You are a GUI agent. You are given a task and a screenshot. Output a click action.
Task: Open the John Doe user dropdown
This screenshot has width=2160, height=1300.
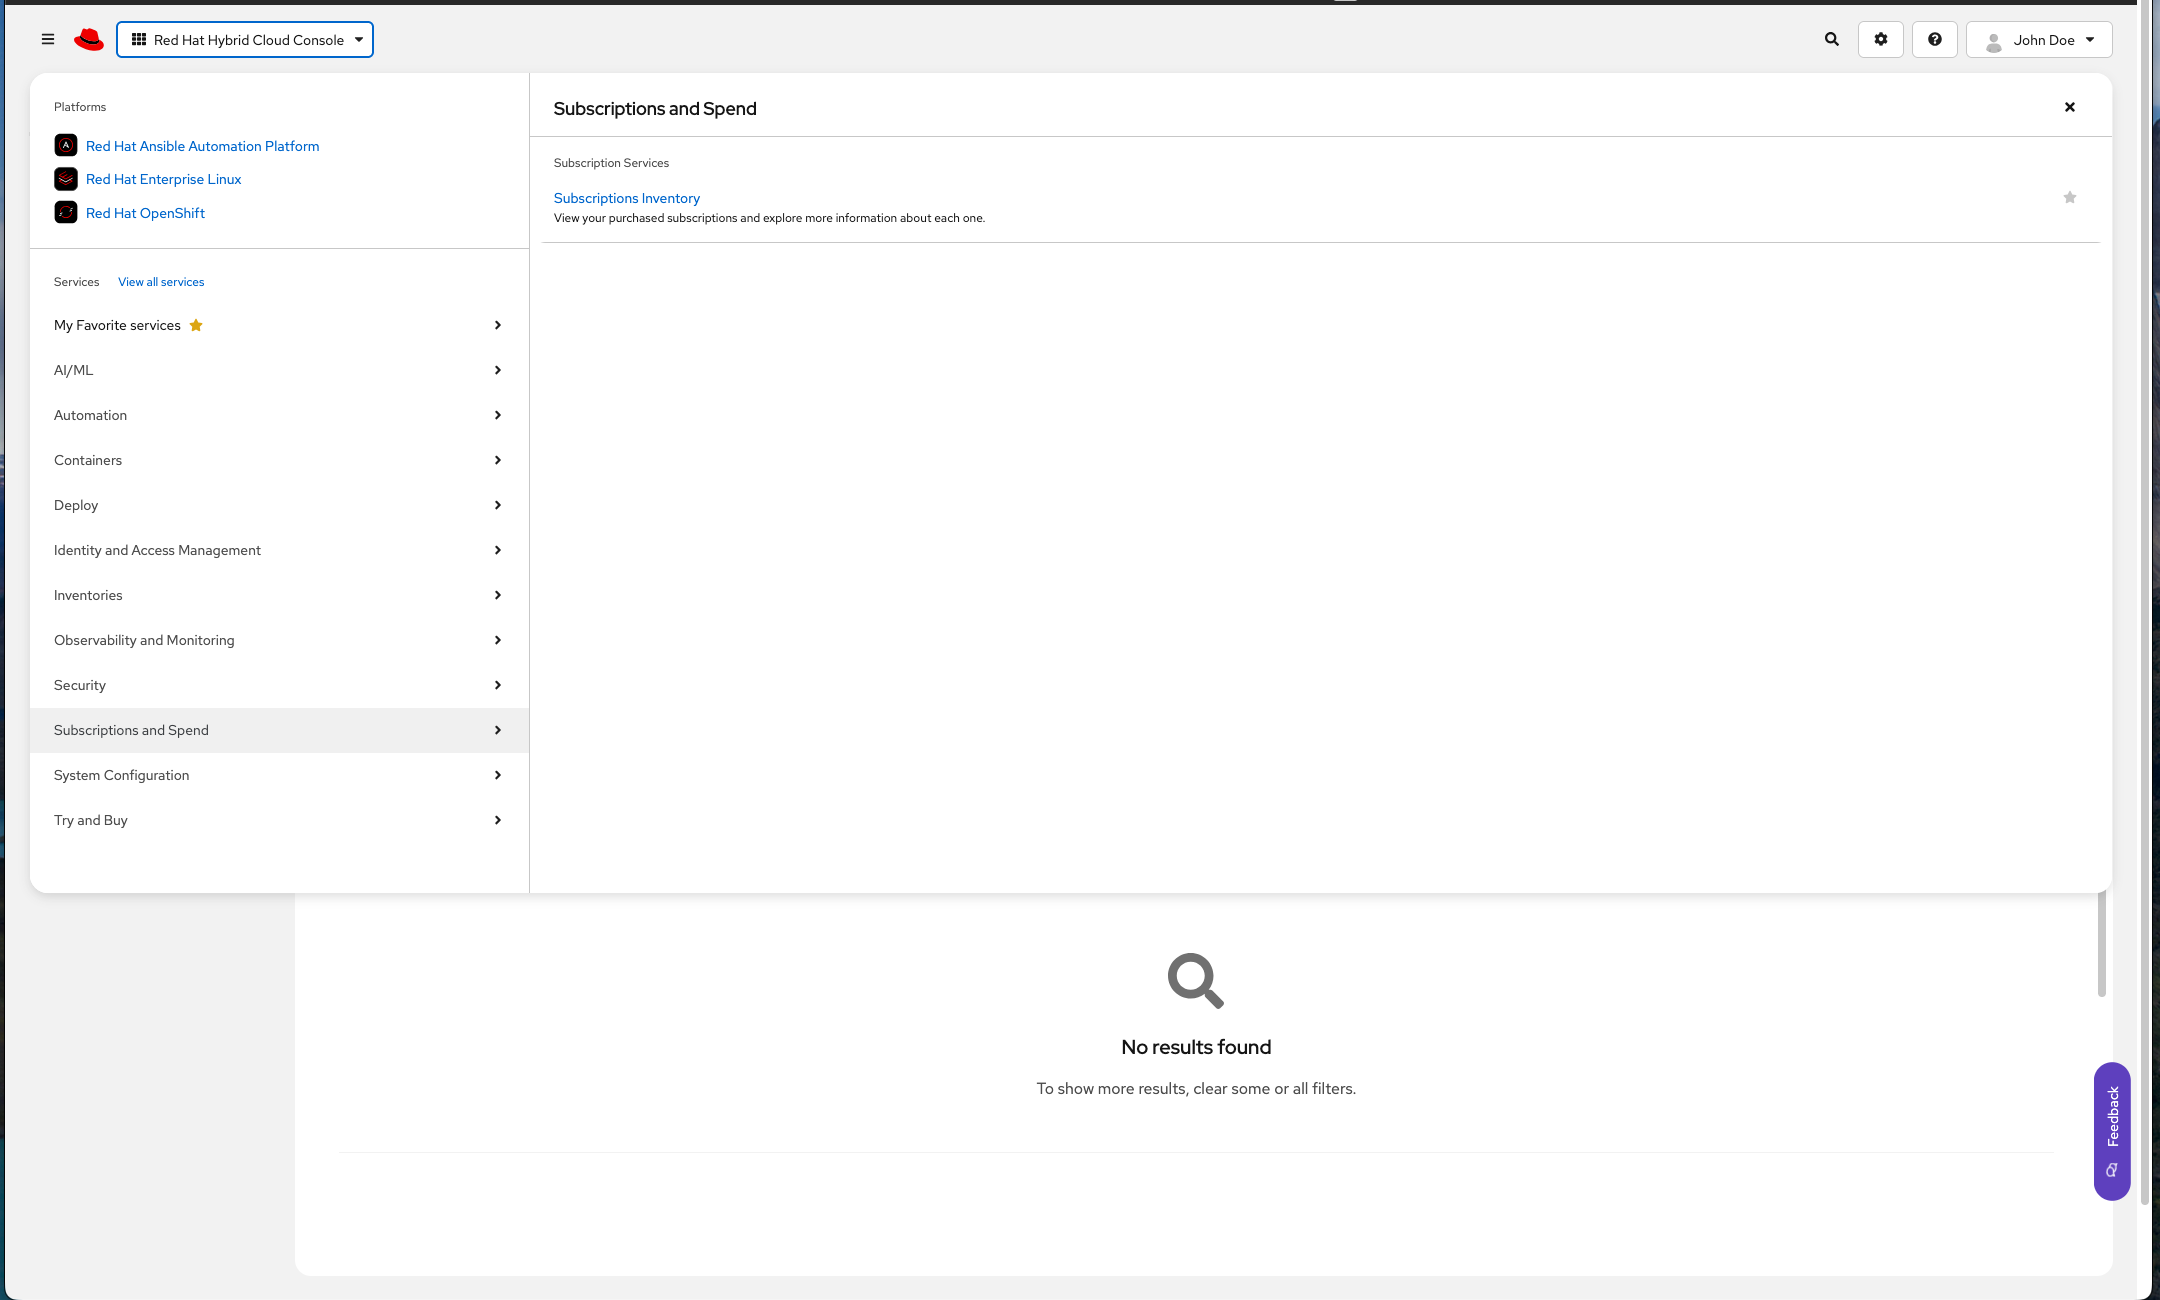tap(2038, 40)
